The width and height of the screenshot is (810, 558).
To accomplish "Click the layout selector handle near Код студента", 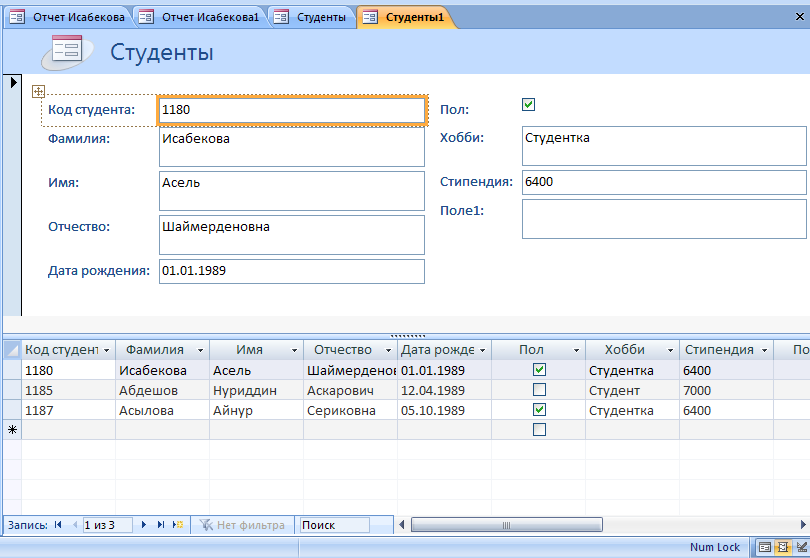I will [x=39, y=91].
